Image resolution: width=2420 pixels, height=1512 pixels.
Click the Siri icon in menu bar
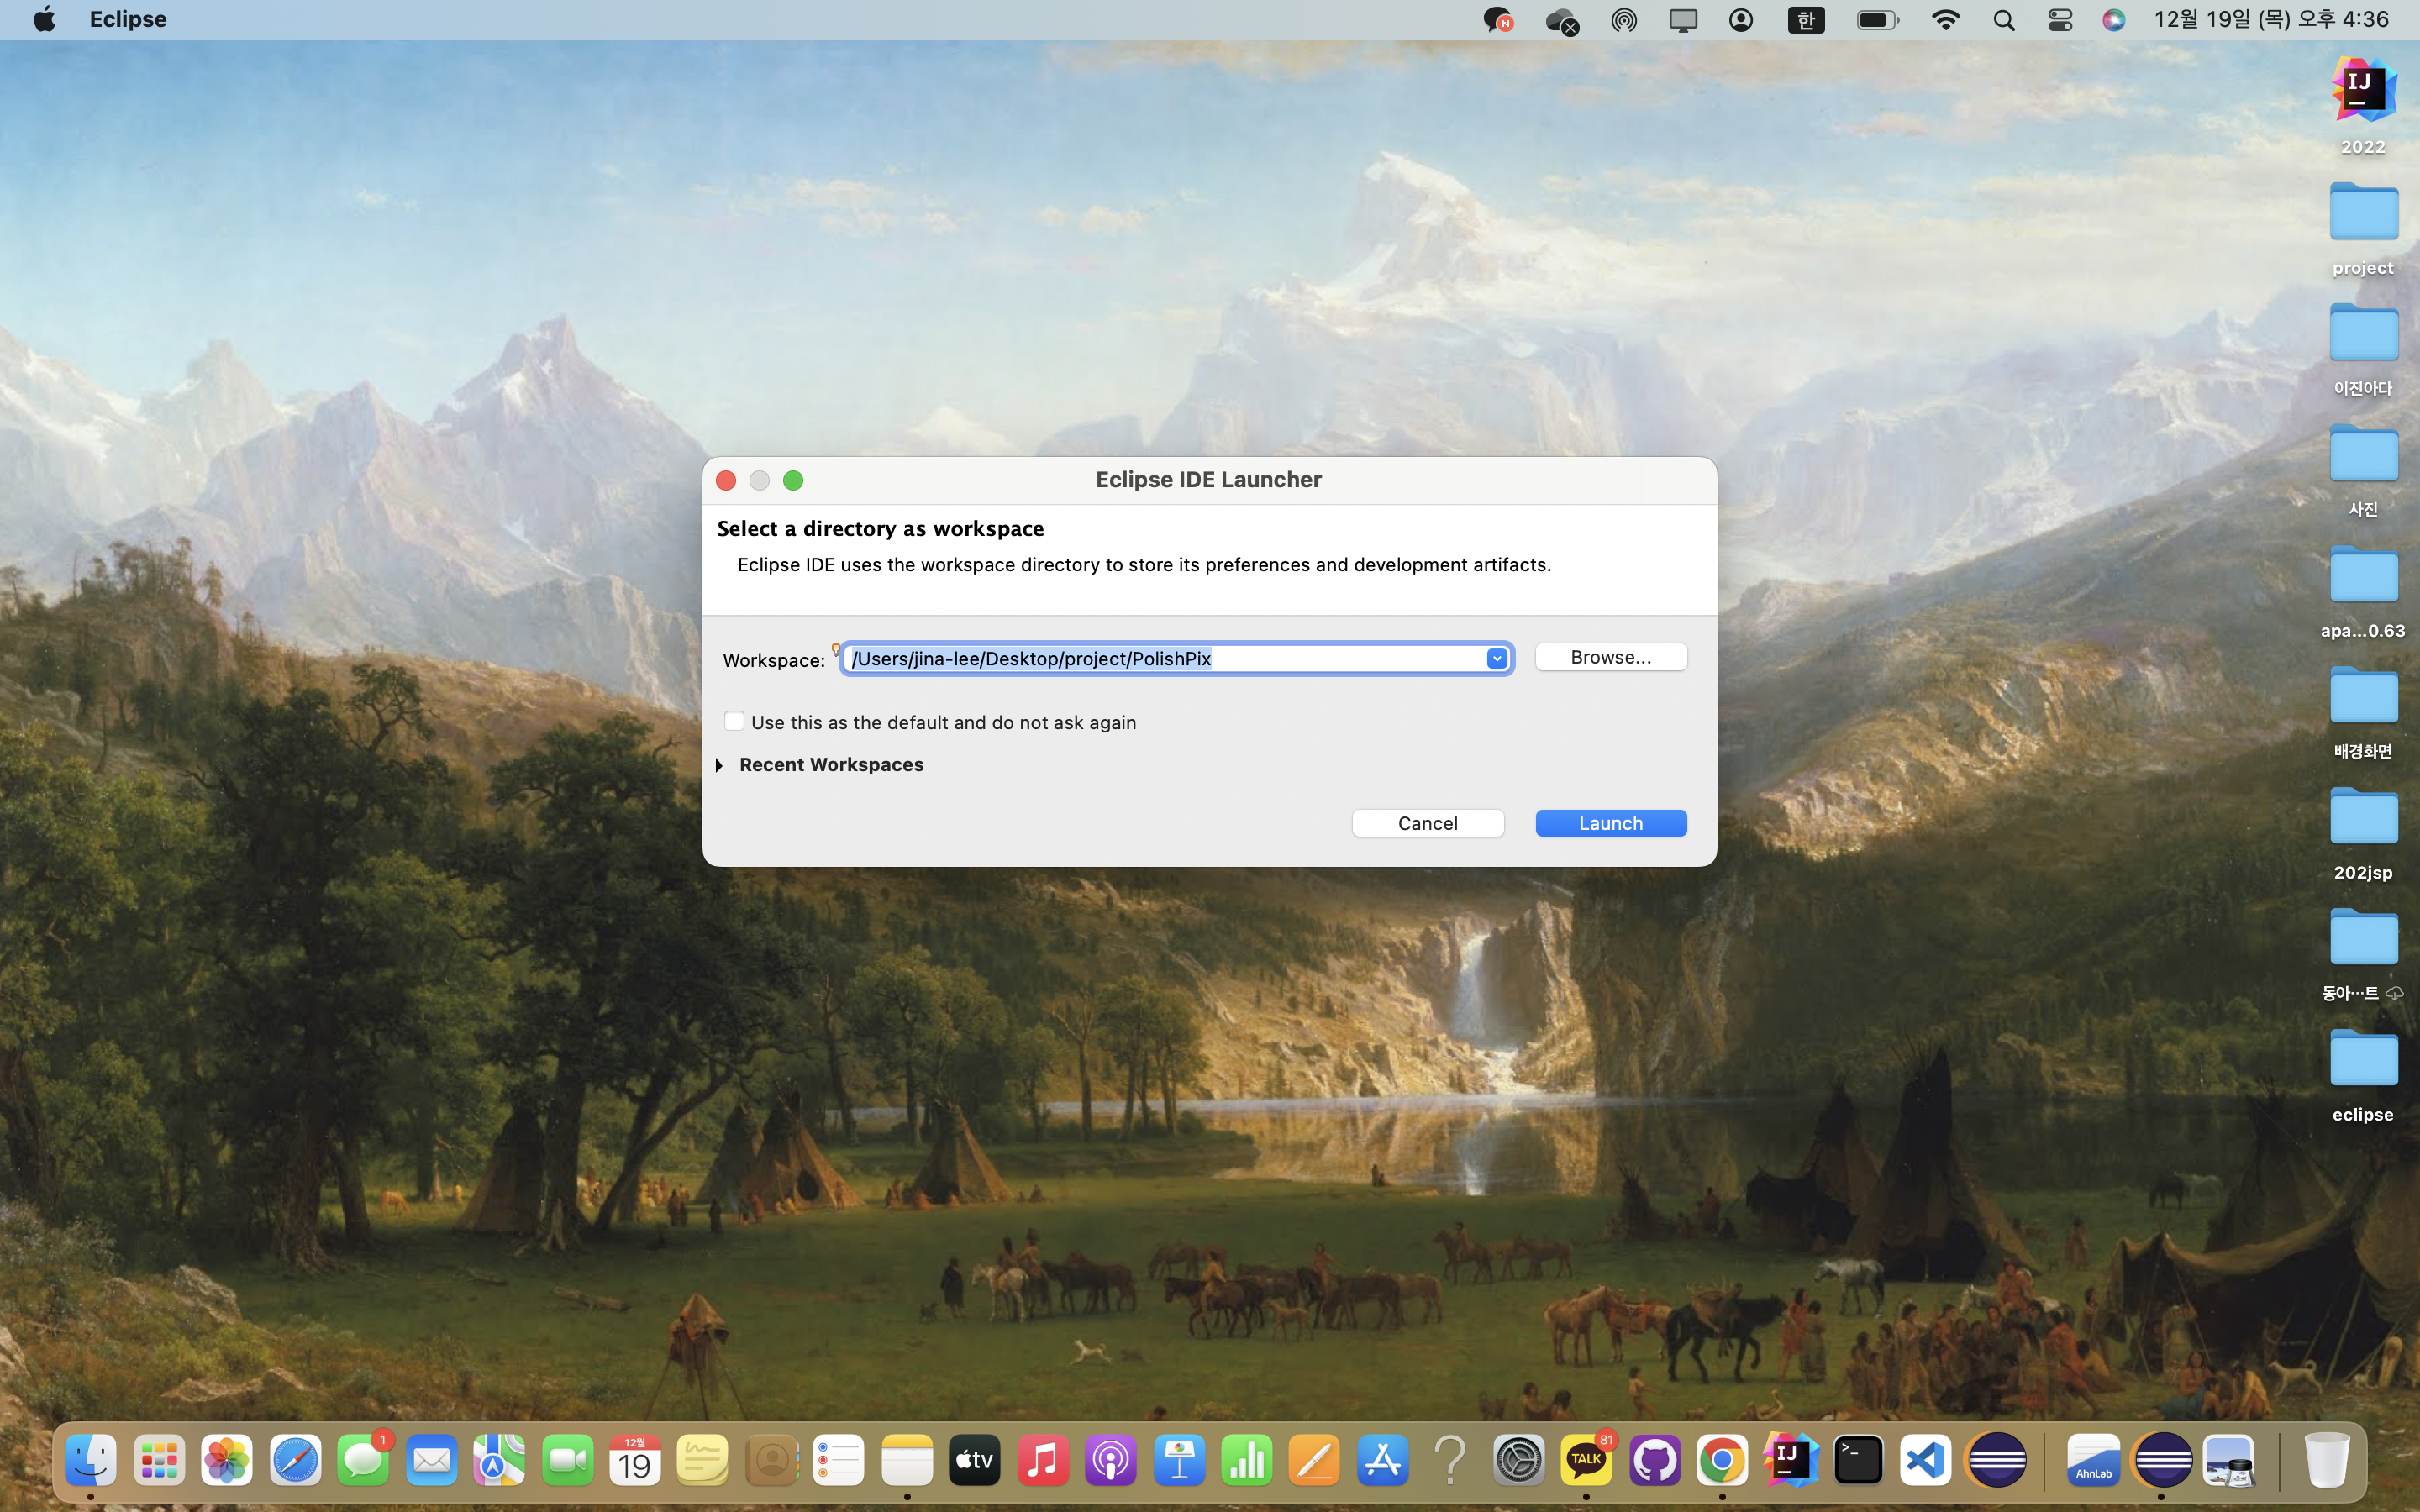2113,20
